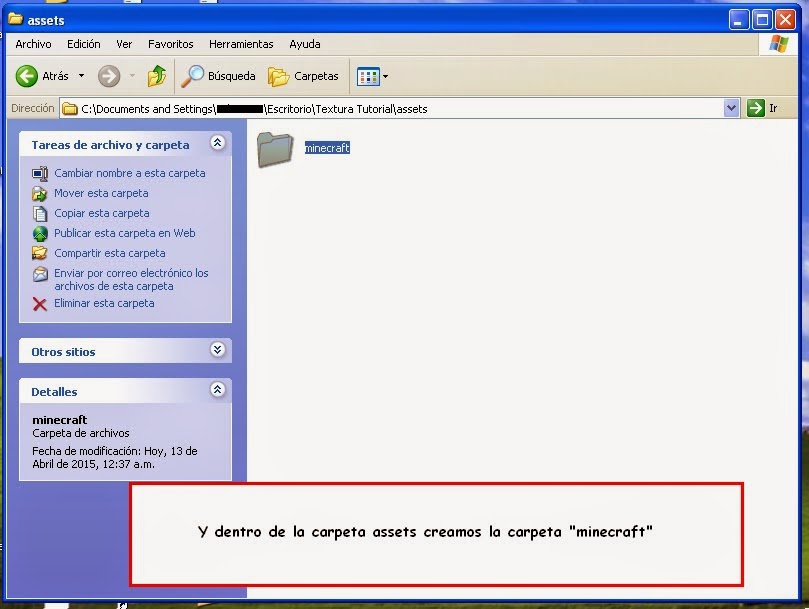Open the Views grid icon
The height and width of the screenshot is (609, 809).
(x=368, y=76)
